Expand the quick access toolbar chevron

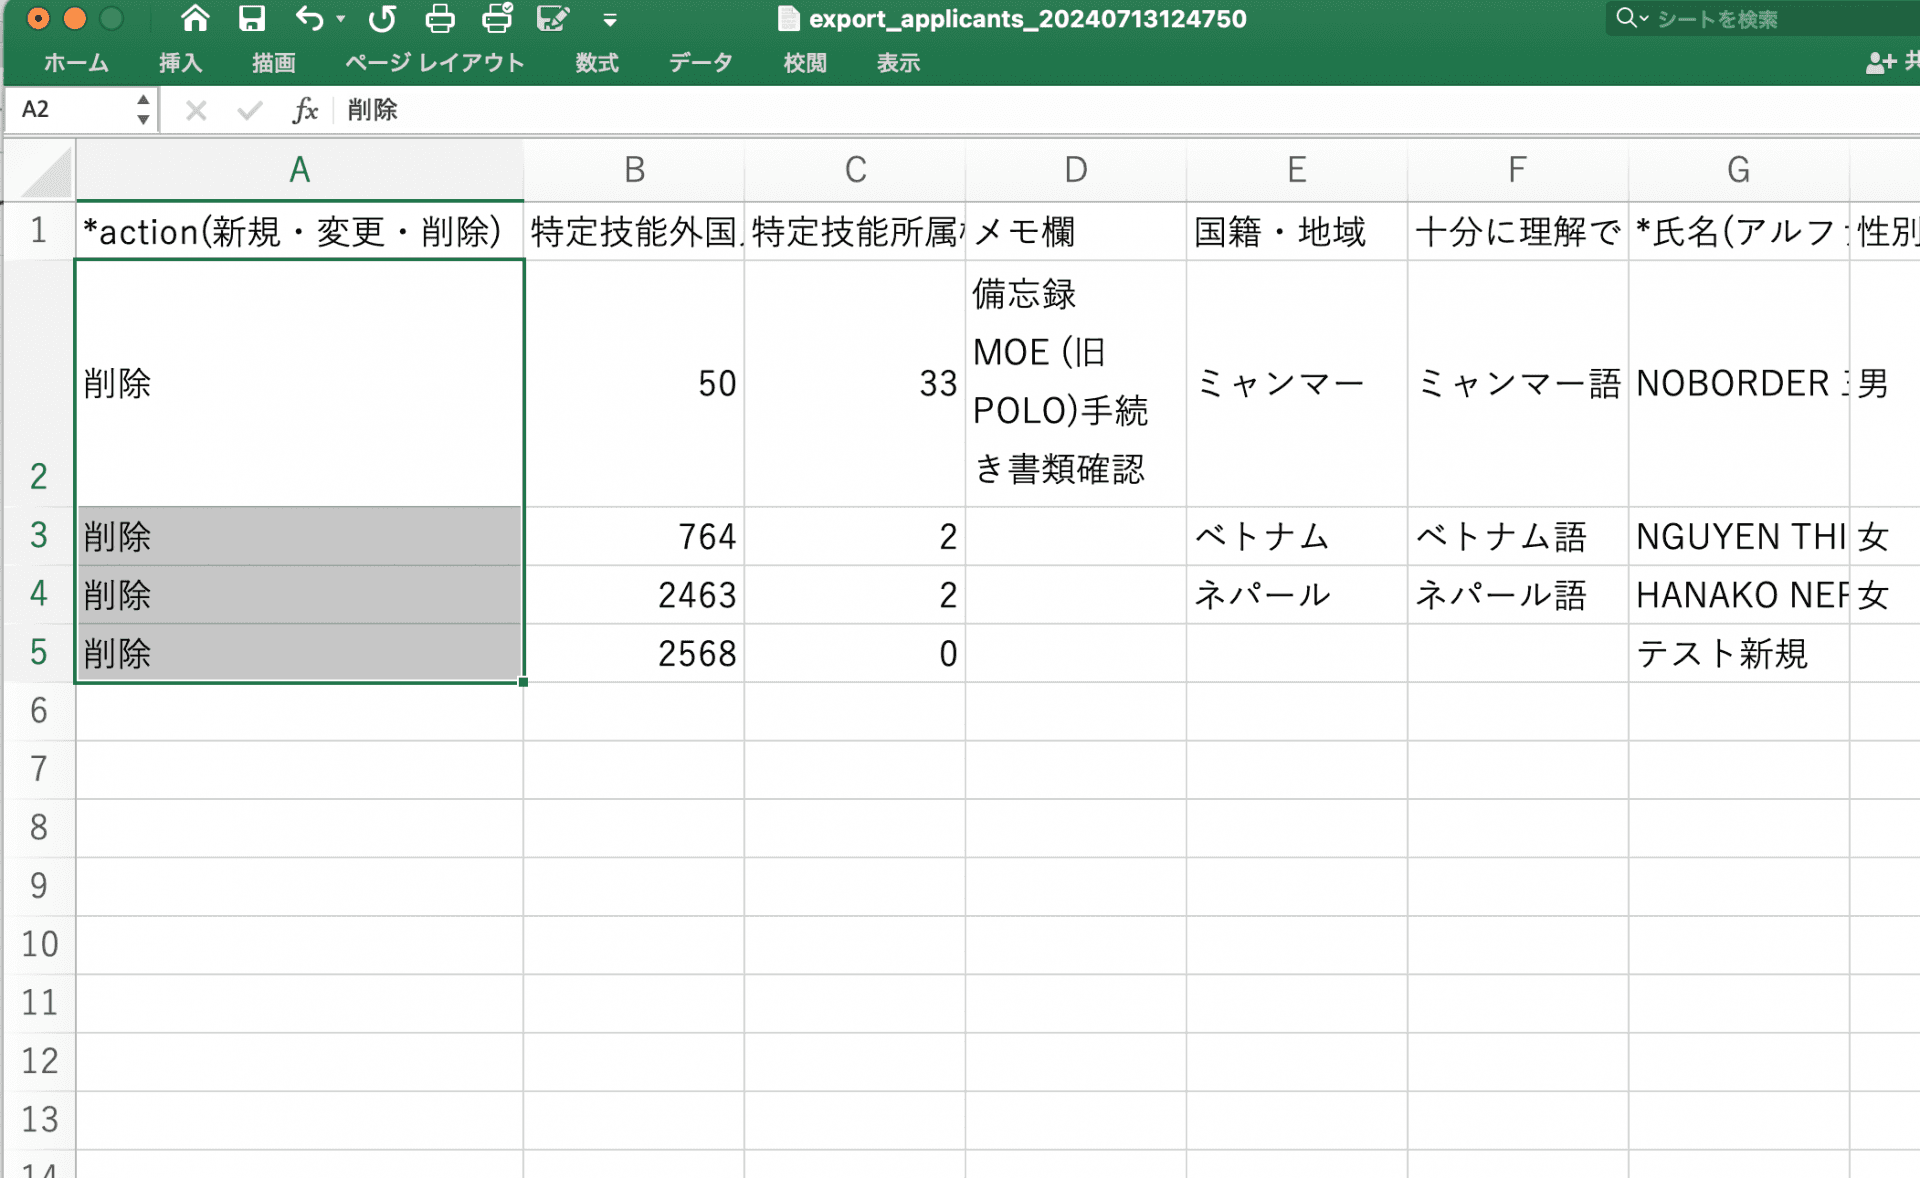(609, 18)
